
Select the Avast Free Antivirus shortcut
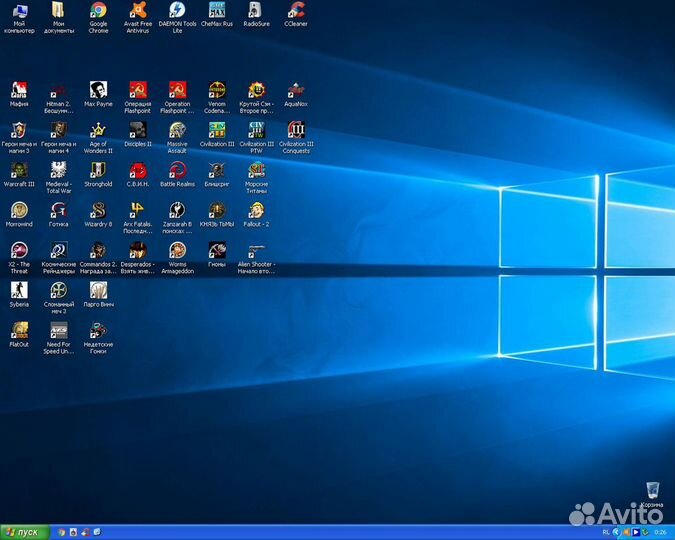(138, 18)
